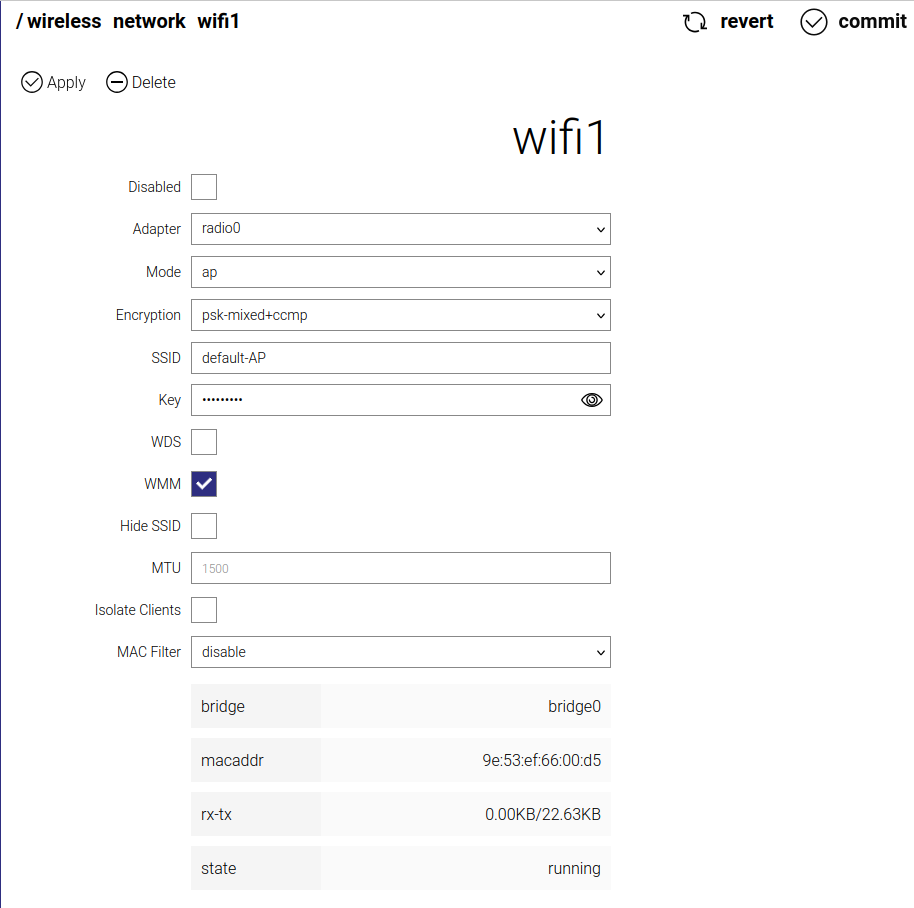Click the Apply checkmark icon
Image resolution: width=914 pixels, height=908 pixels.
pyautogui.click(x=32, y=82)
